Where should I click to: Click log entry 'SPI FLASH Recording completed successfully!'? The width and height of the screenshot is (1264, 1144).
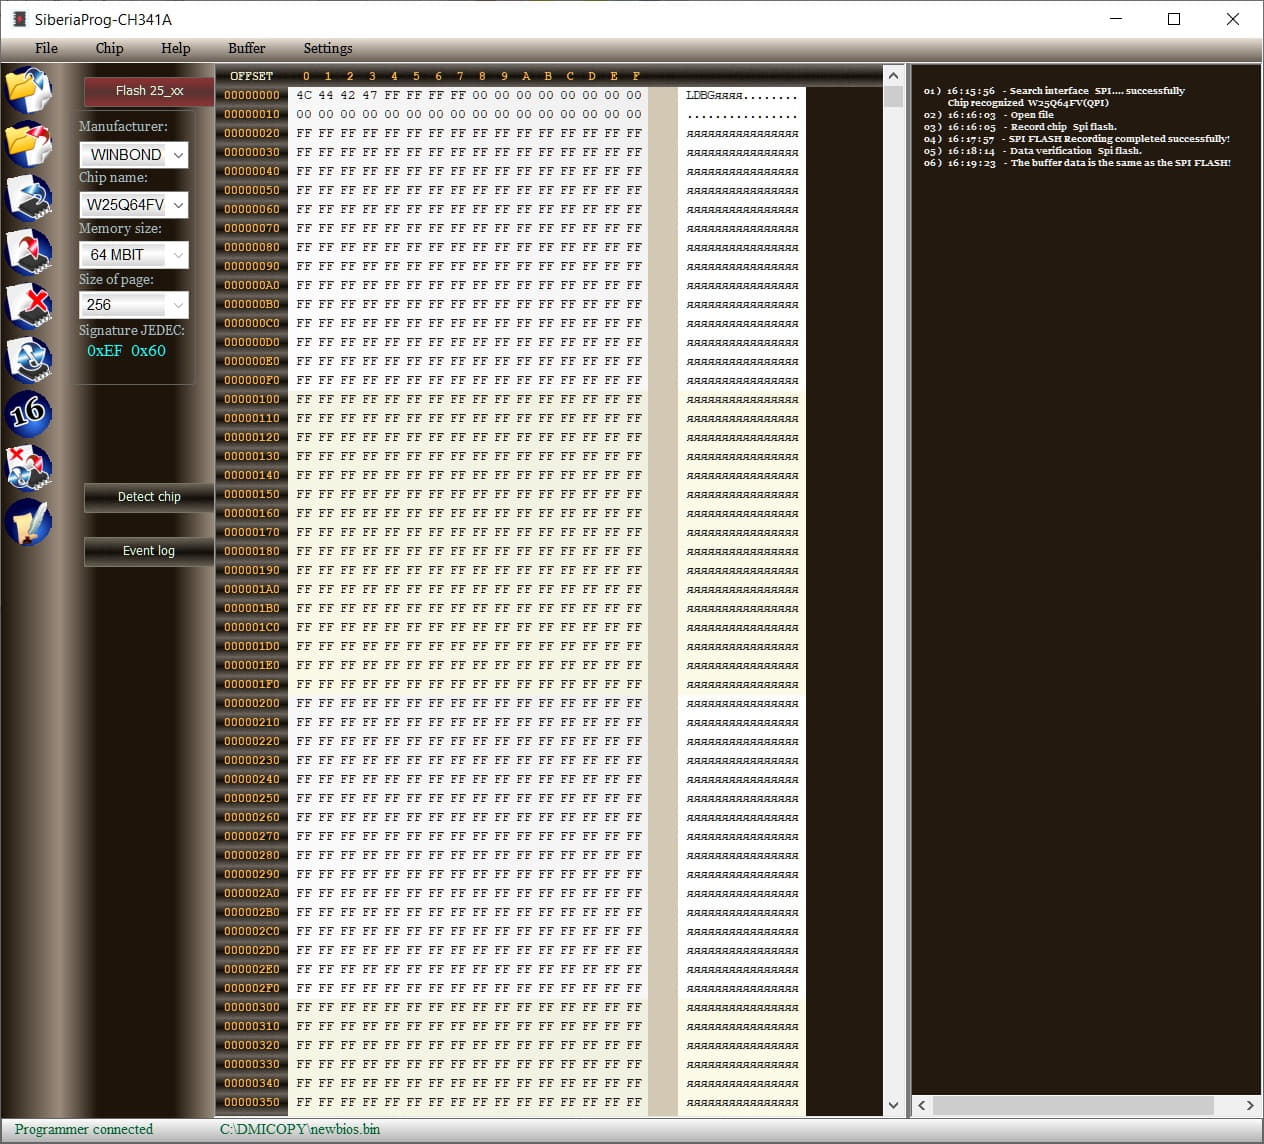click(1119, 138)
